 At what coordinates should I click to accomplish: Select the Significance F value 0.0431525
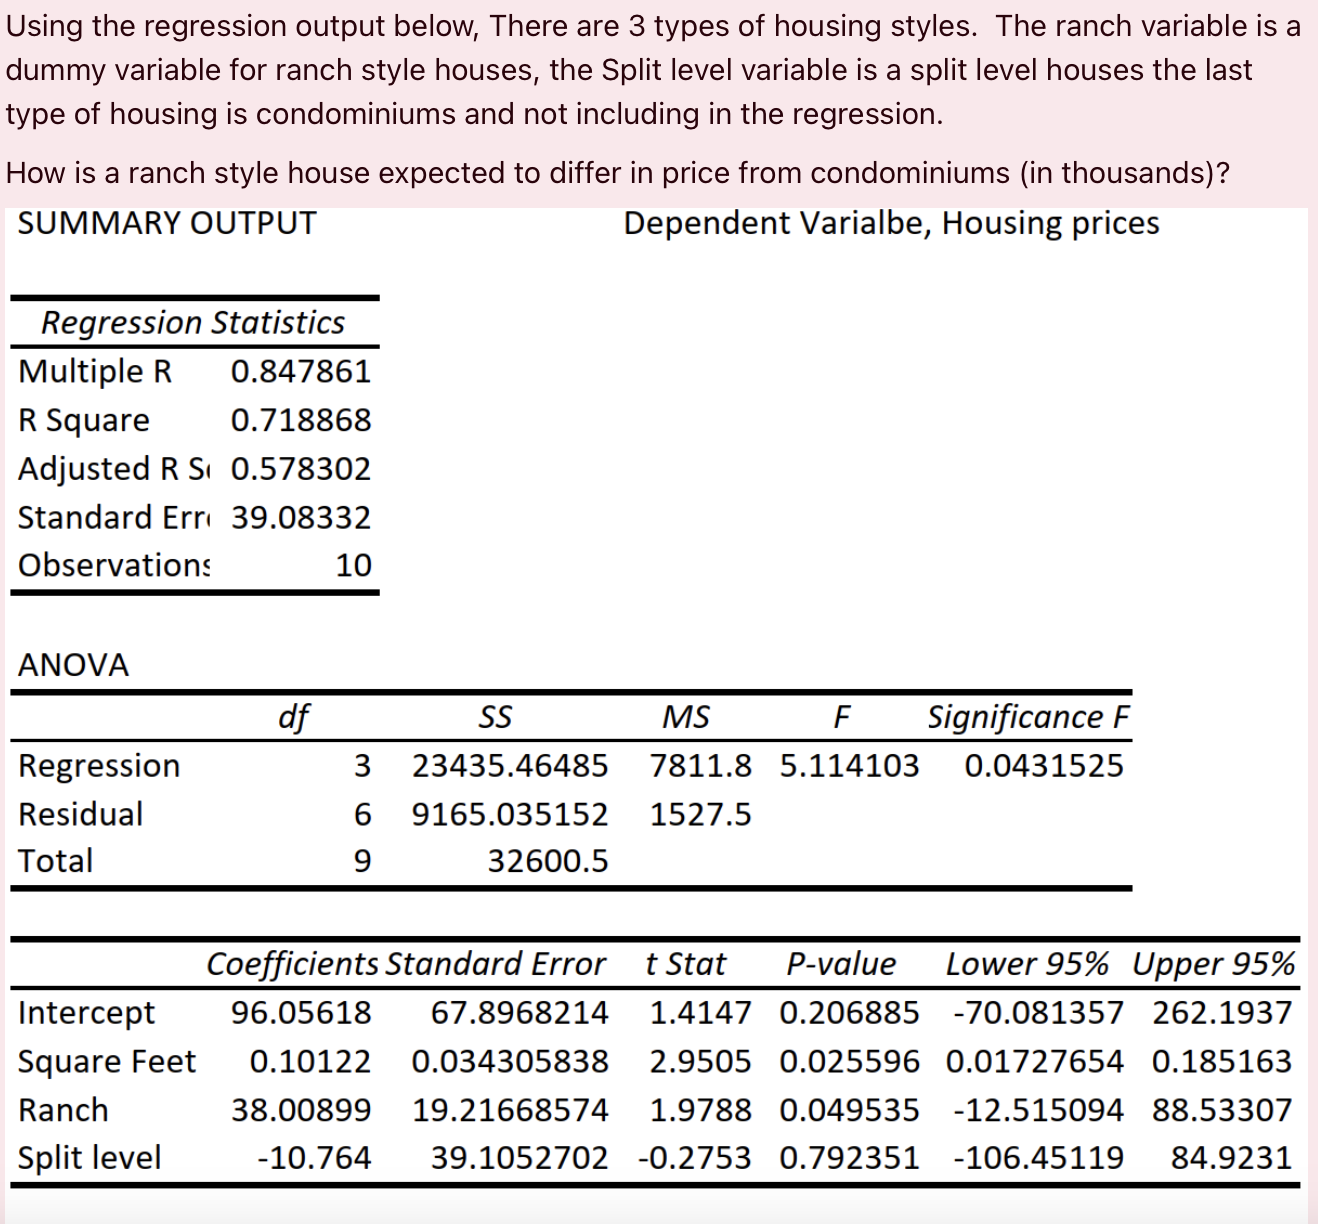tap(1046, 765)
